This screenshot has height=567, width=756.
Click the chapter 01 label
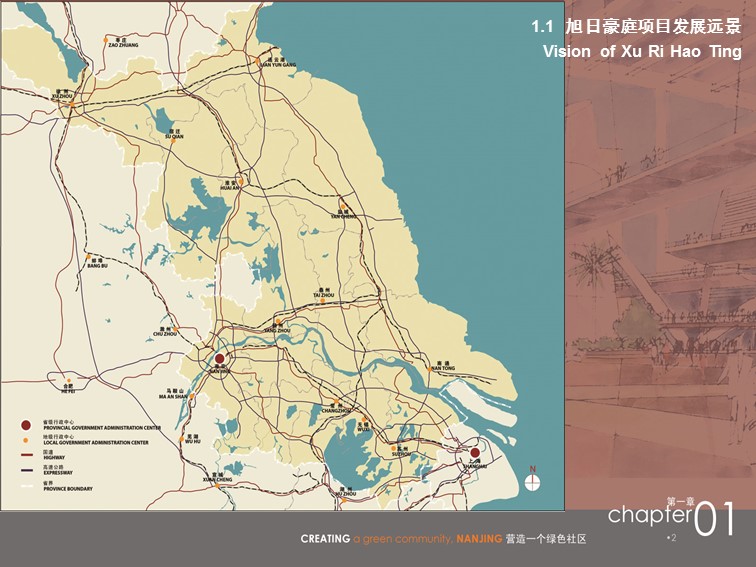[673, 517]
